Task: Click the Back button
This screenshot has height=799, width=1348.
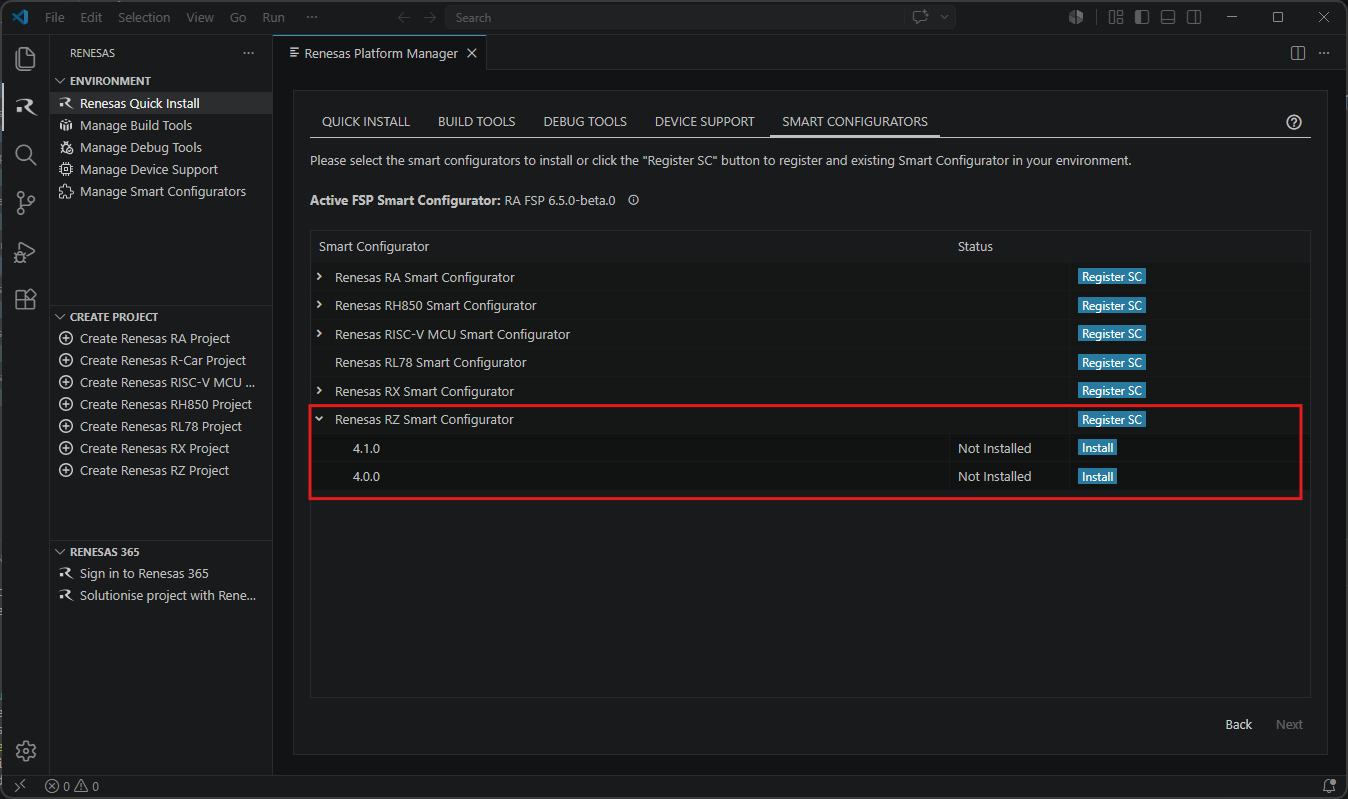Action: point(1238,724)
